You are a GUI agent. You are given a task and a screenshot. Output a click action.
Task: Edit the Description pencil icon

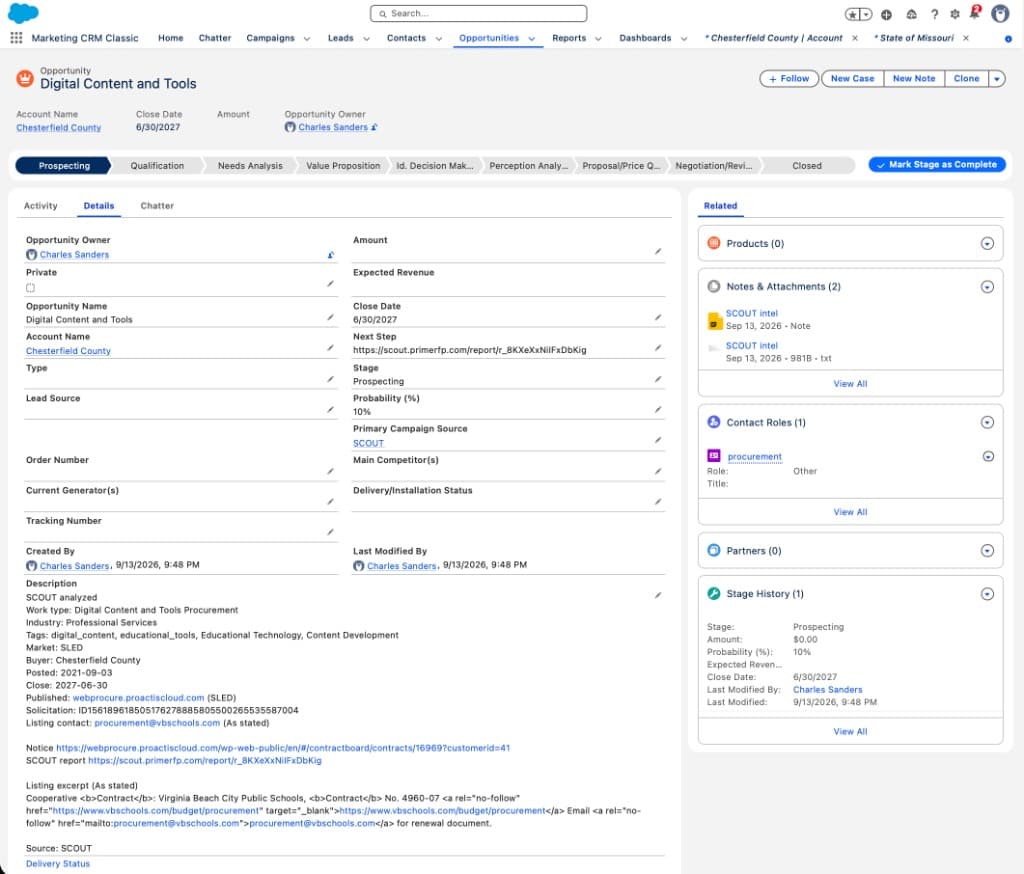(x=658, y=595)
